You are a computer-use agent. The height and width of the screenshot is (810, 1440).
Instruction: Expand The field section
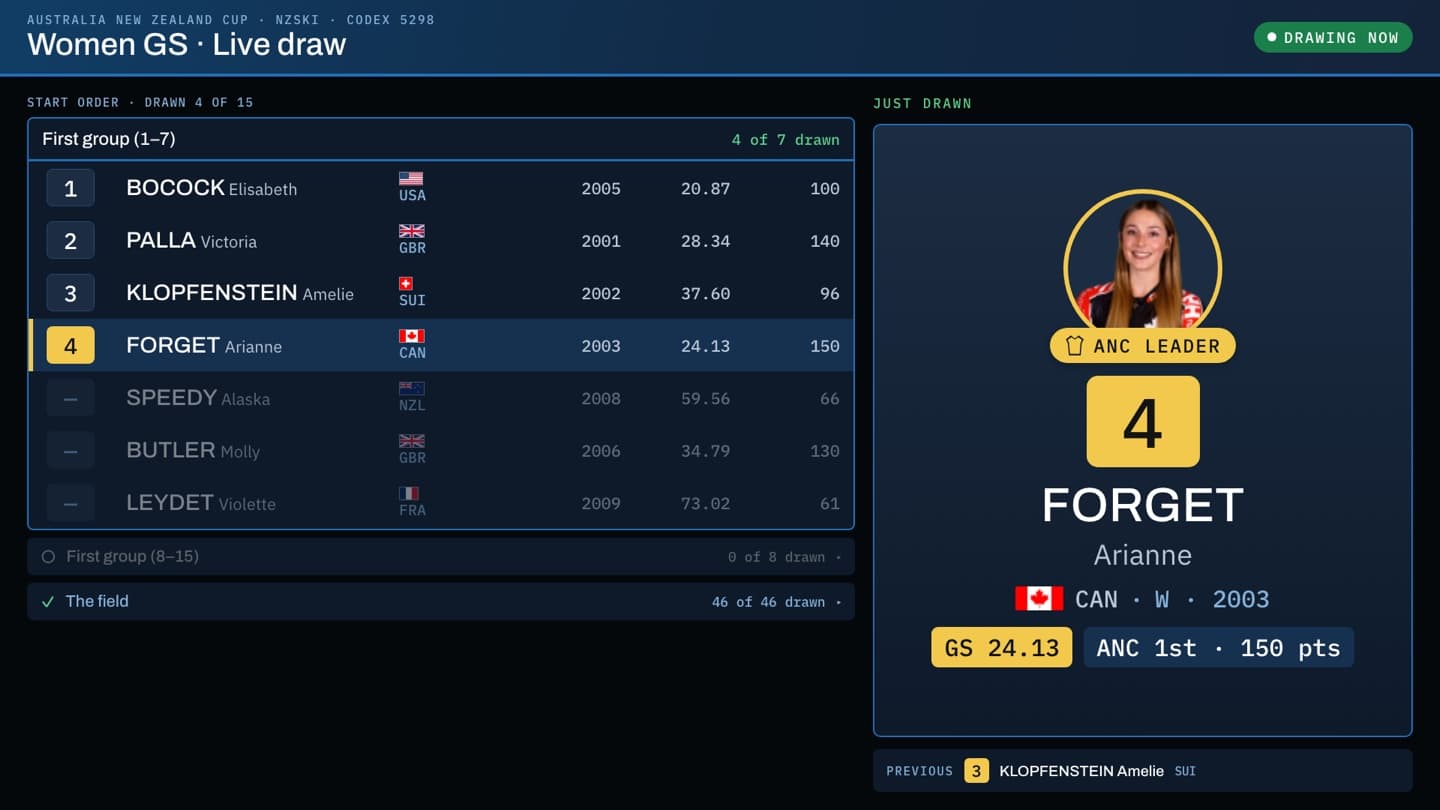point(441,602)
